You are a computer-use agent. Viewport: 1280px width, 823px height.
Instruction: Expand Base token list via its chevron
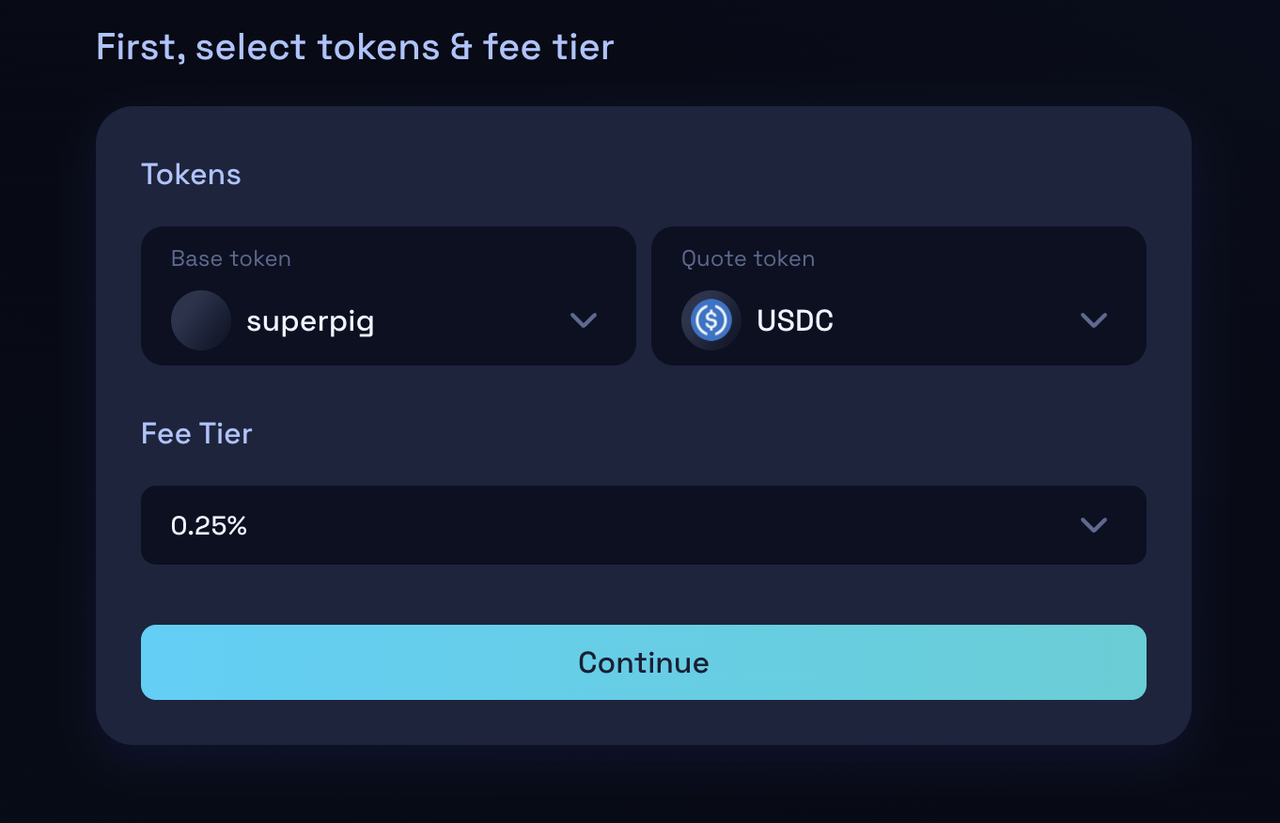tap(583, 320)
